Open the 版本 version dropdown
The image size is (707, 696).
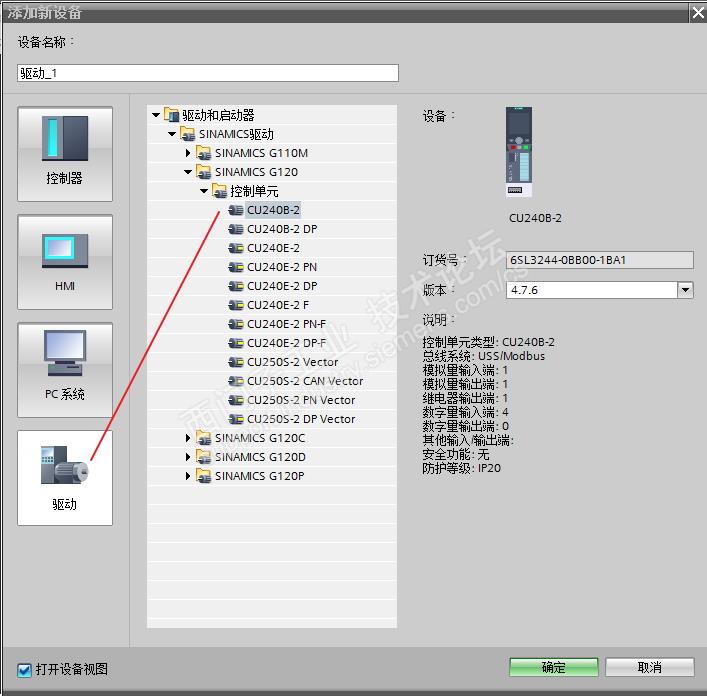[x=685, y=290]
